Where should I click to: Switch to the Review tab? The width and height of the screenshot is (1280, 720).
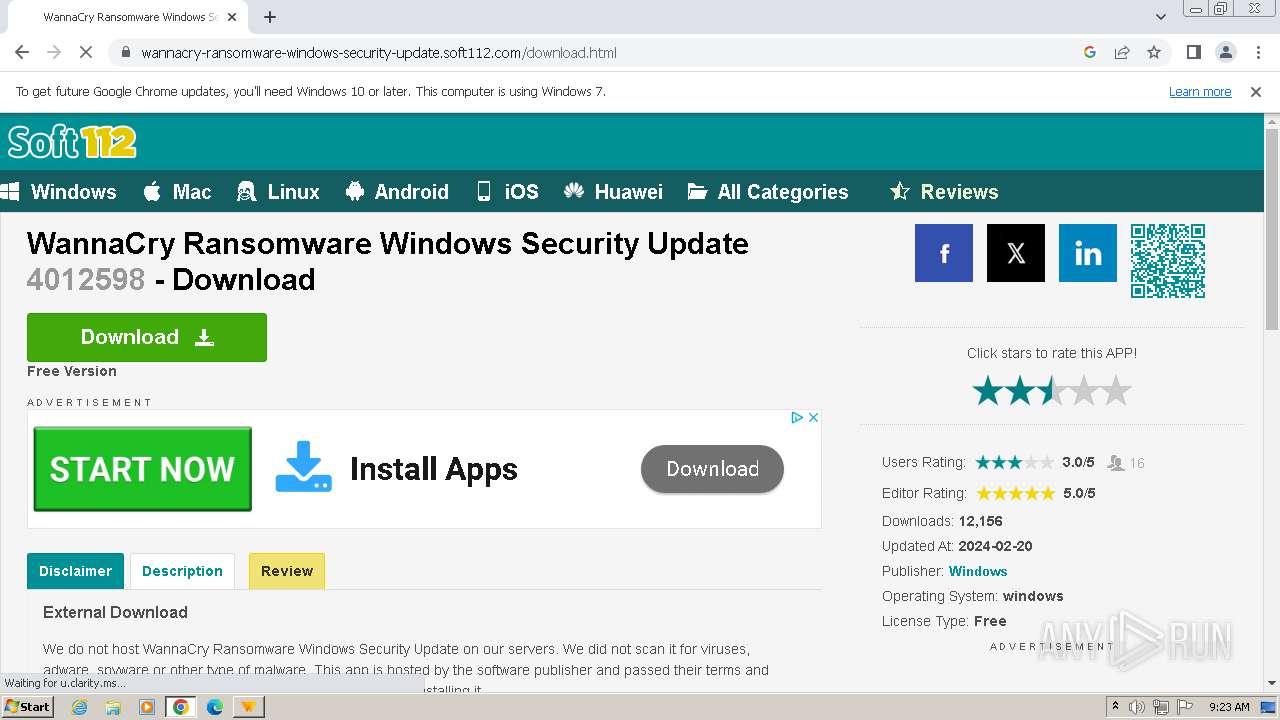(287, 571)
